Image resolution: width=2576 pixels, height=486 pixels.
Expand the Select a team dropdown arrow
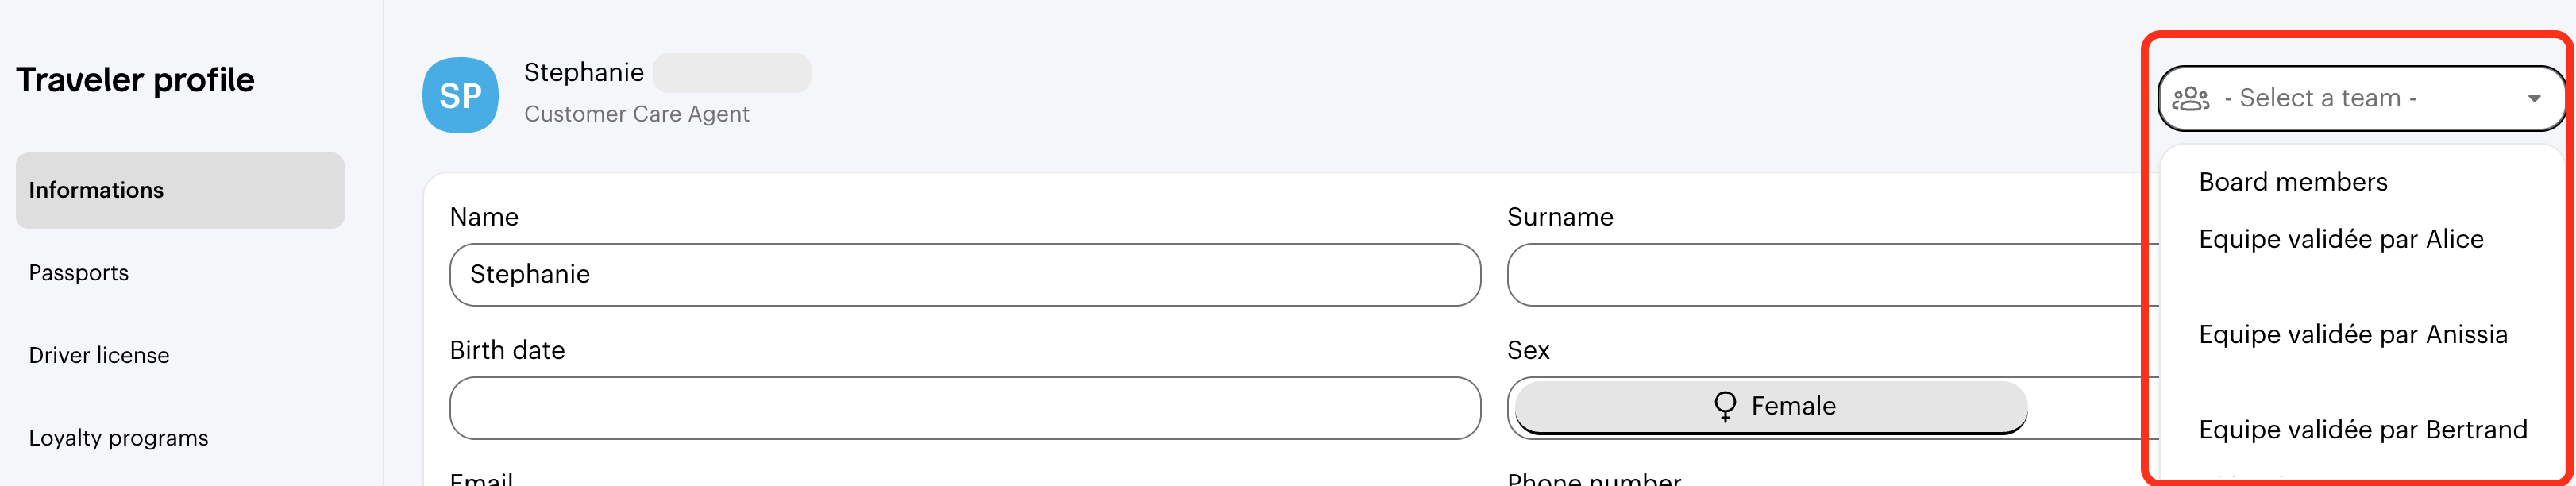tap(2533, 98)
